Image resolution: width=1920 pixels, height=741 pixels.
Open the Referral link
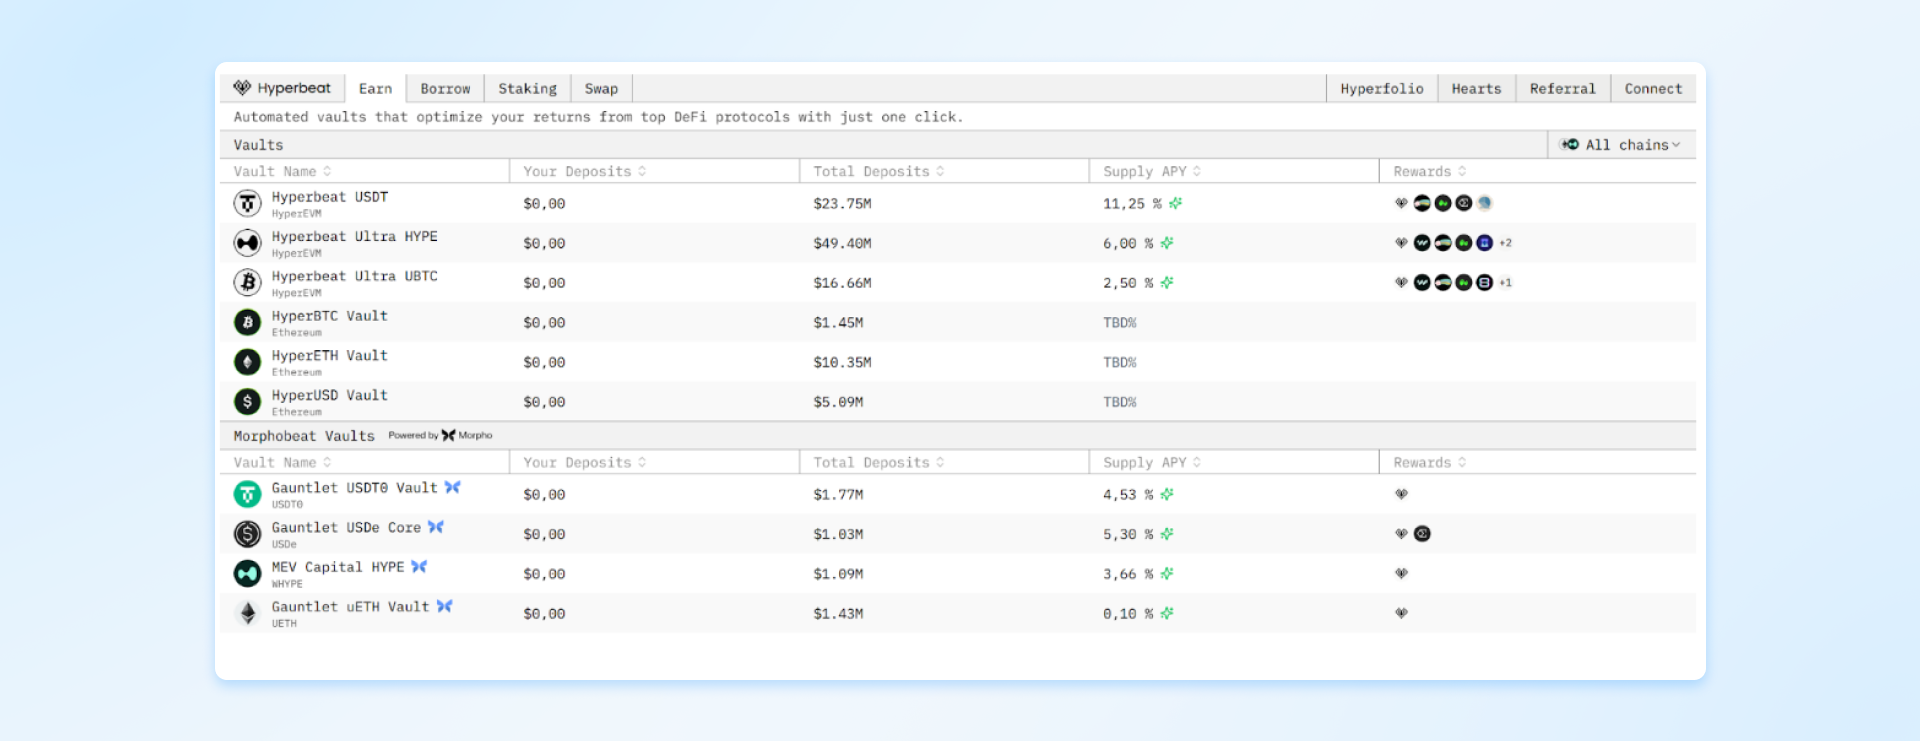tap(1562, 88)
